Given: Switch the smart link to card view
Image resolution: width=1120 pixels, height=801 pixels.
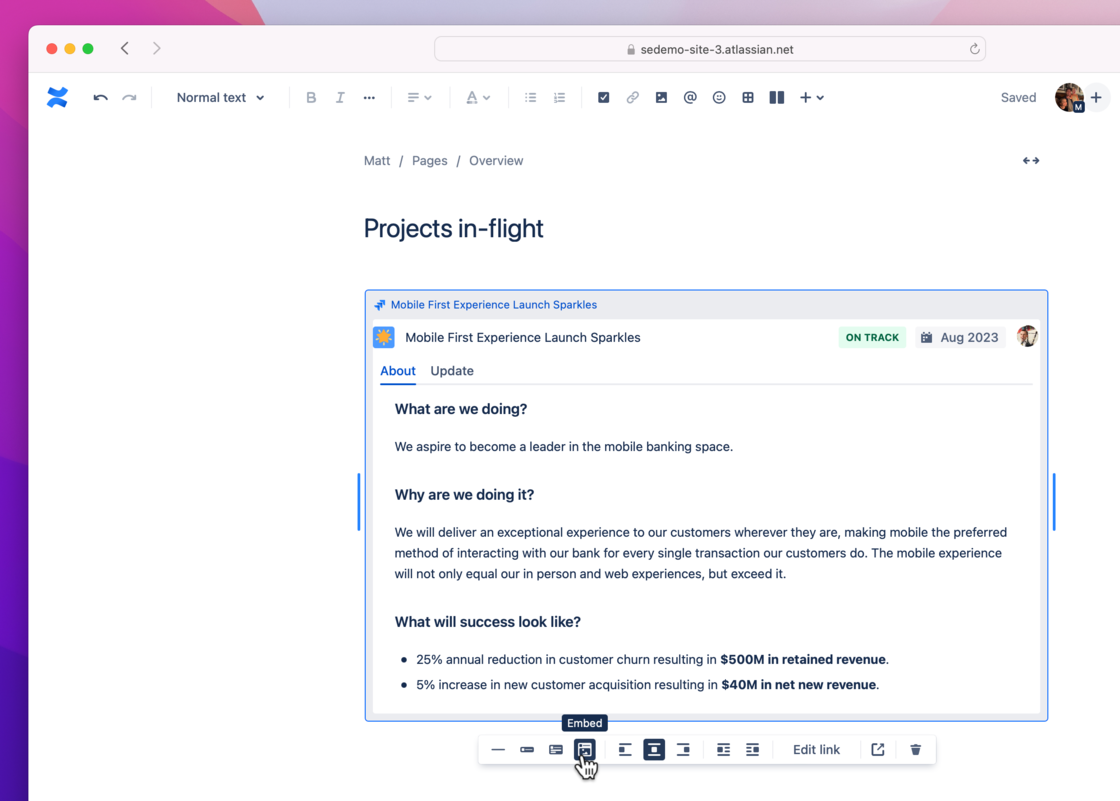Looking at the screenshot, I should 555,749.
